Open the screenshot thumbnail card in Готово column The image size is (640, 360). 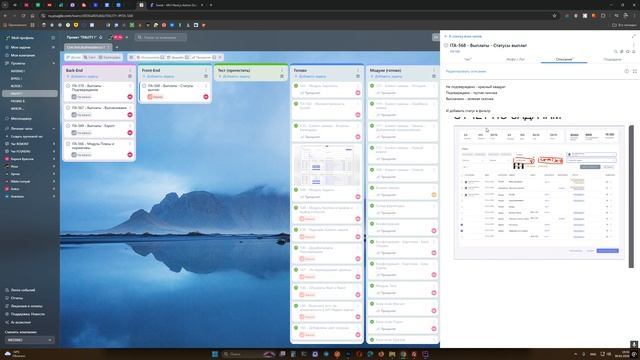coord(327,165)
